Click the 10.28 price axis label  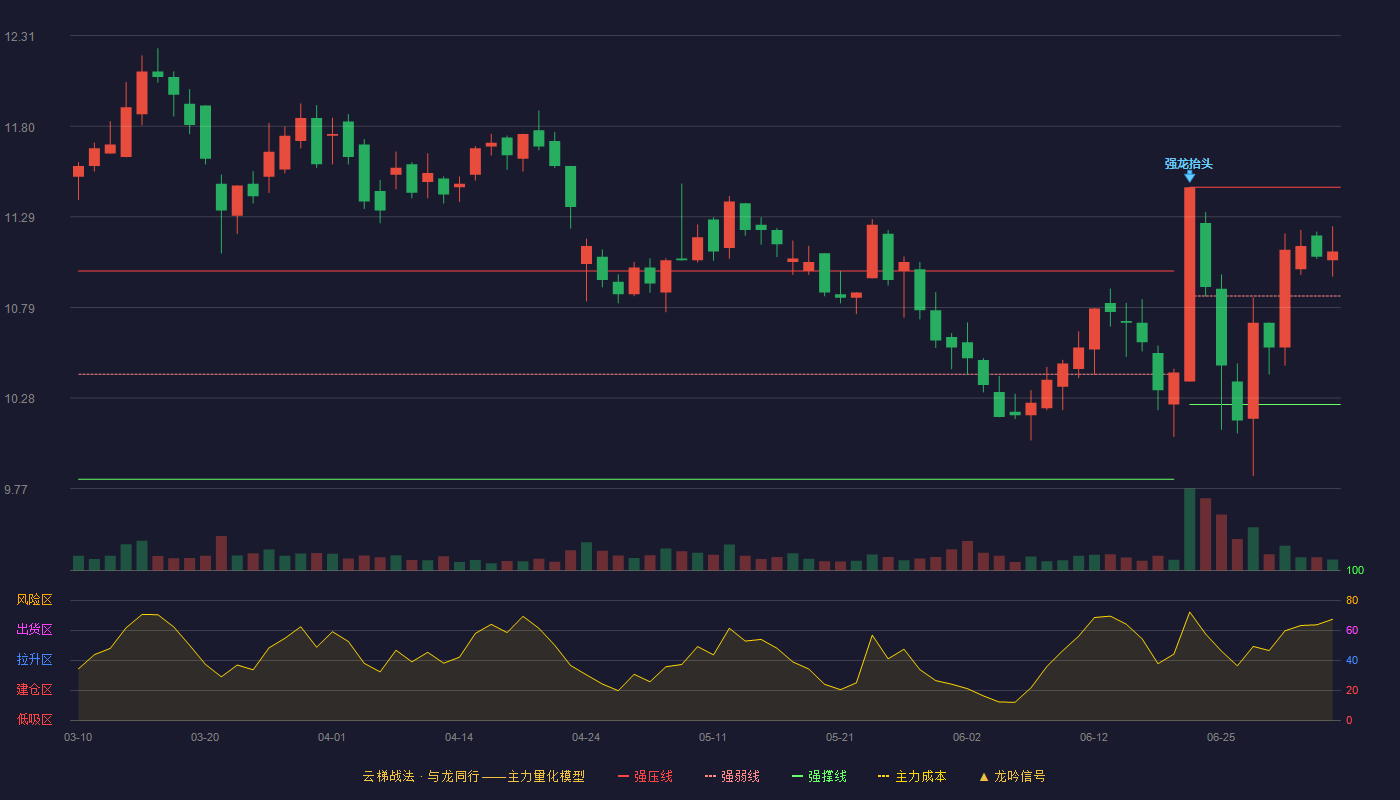tap(19, 399)
